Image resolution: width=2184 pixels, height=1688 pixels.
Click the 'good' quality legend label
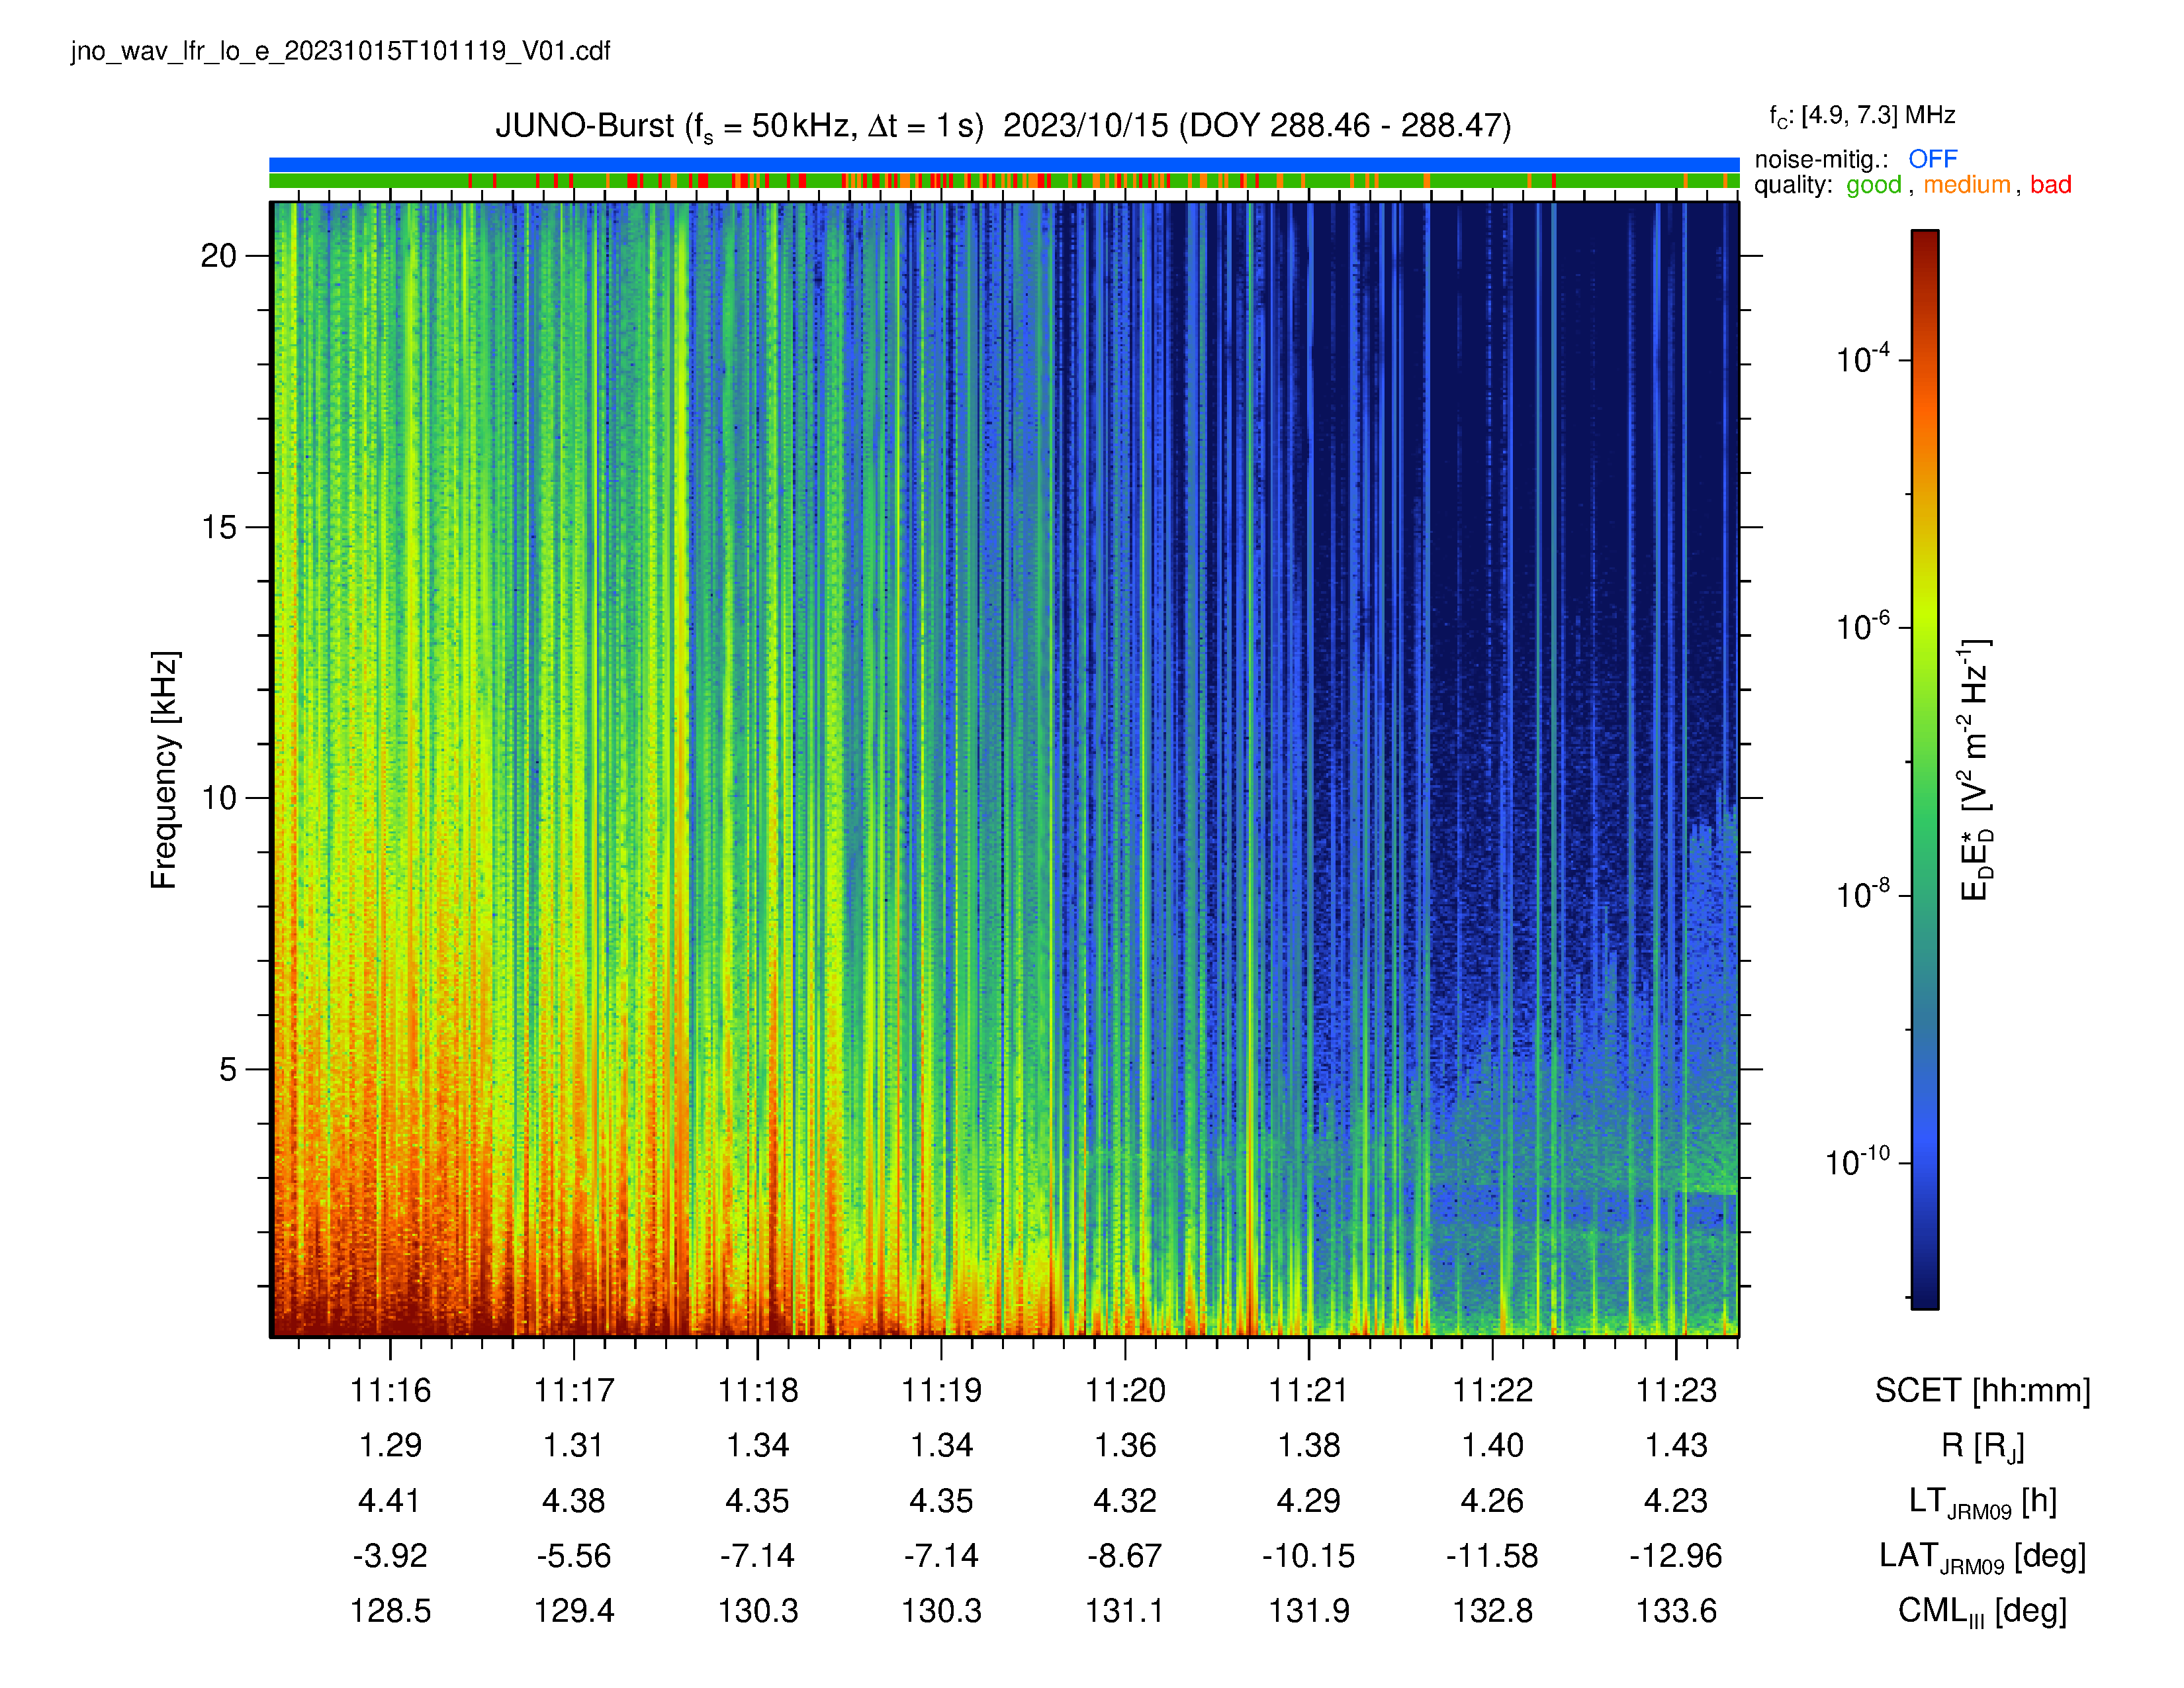1873,185
